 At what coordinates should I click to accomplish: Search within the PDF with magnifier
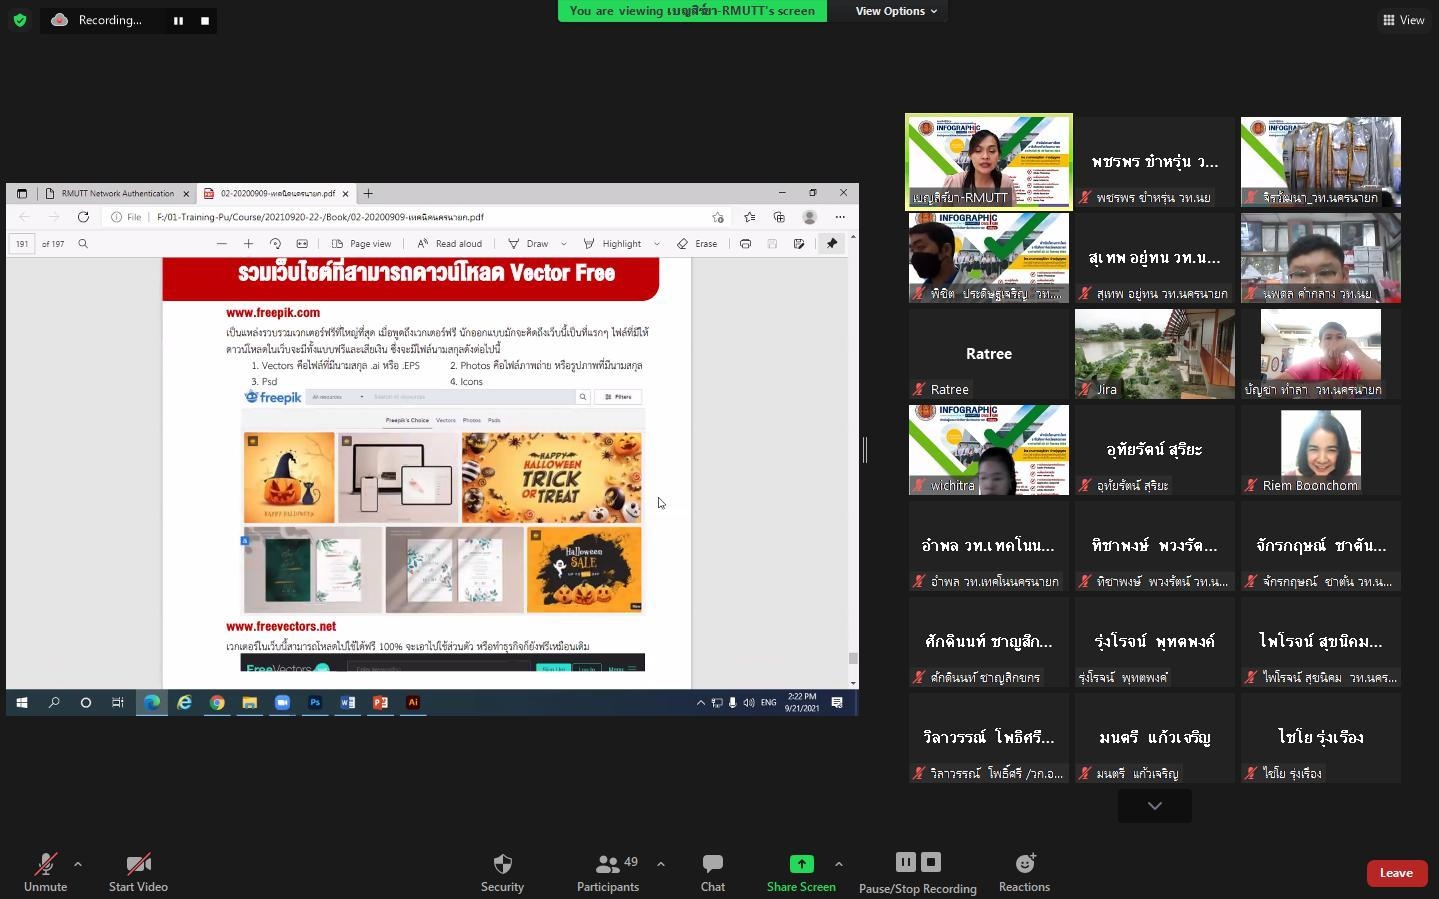pyautogui.click(x=83, y=244)
